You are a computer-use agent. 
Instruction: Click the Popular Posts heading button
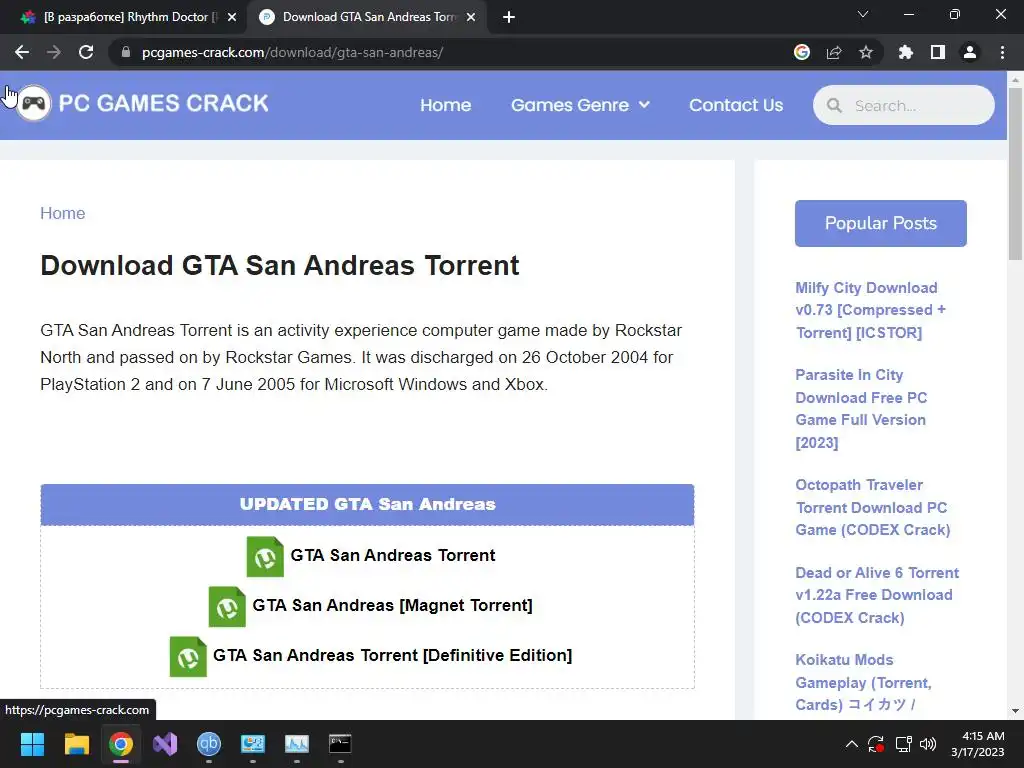(x=880, y=223)
